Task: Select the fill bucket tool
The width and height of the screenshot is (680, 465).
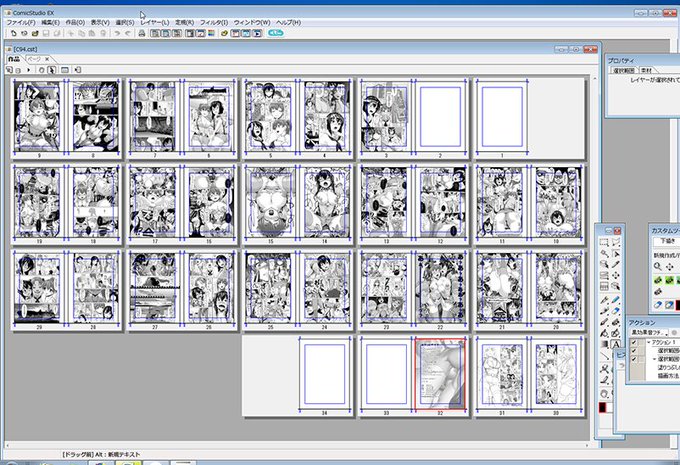Action: click(x=605, y=333)
